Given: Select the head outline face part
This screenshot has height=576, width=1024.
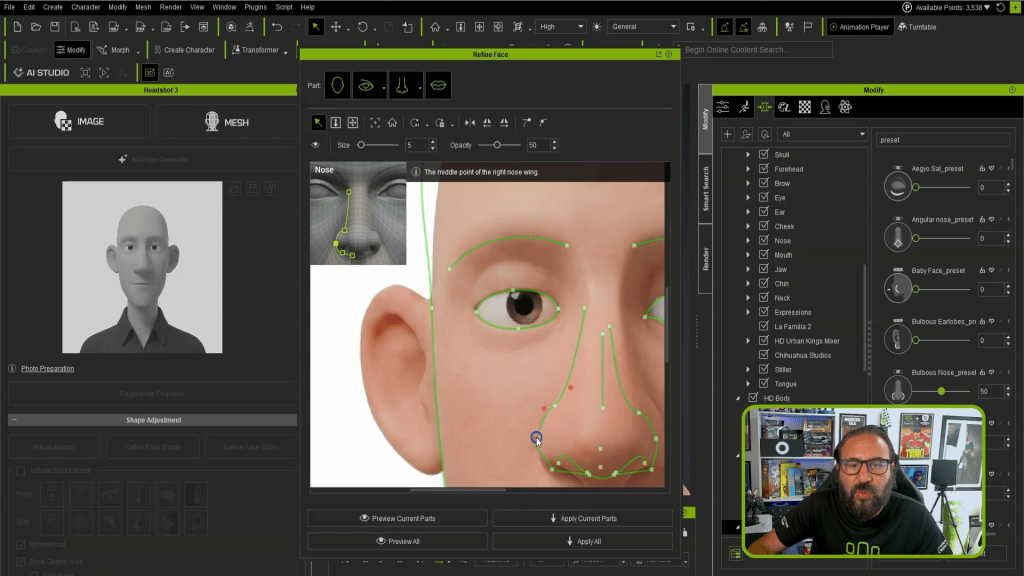Looking at the screenshot, I should click(338, 86).
